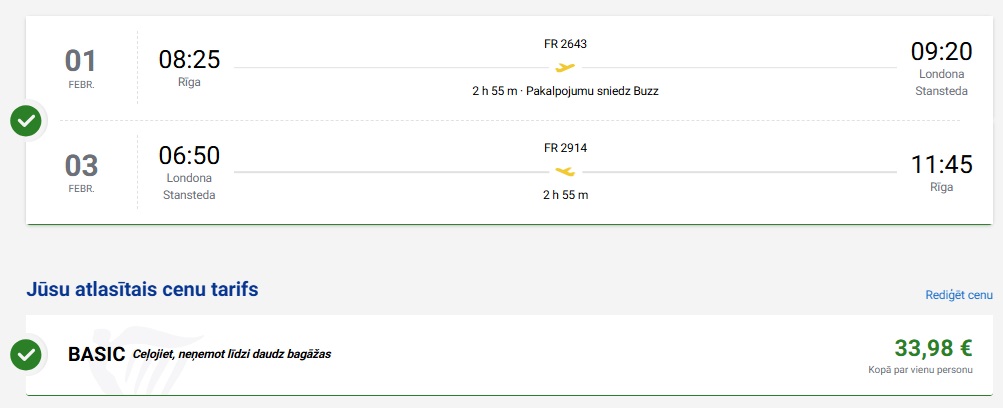The image size is (1003, 408).
Task: Click the Jūsu atlasītais cenu tarifs heading
Action: (x=142, y=290)
